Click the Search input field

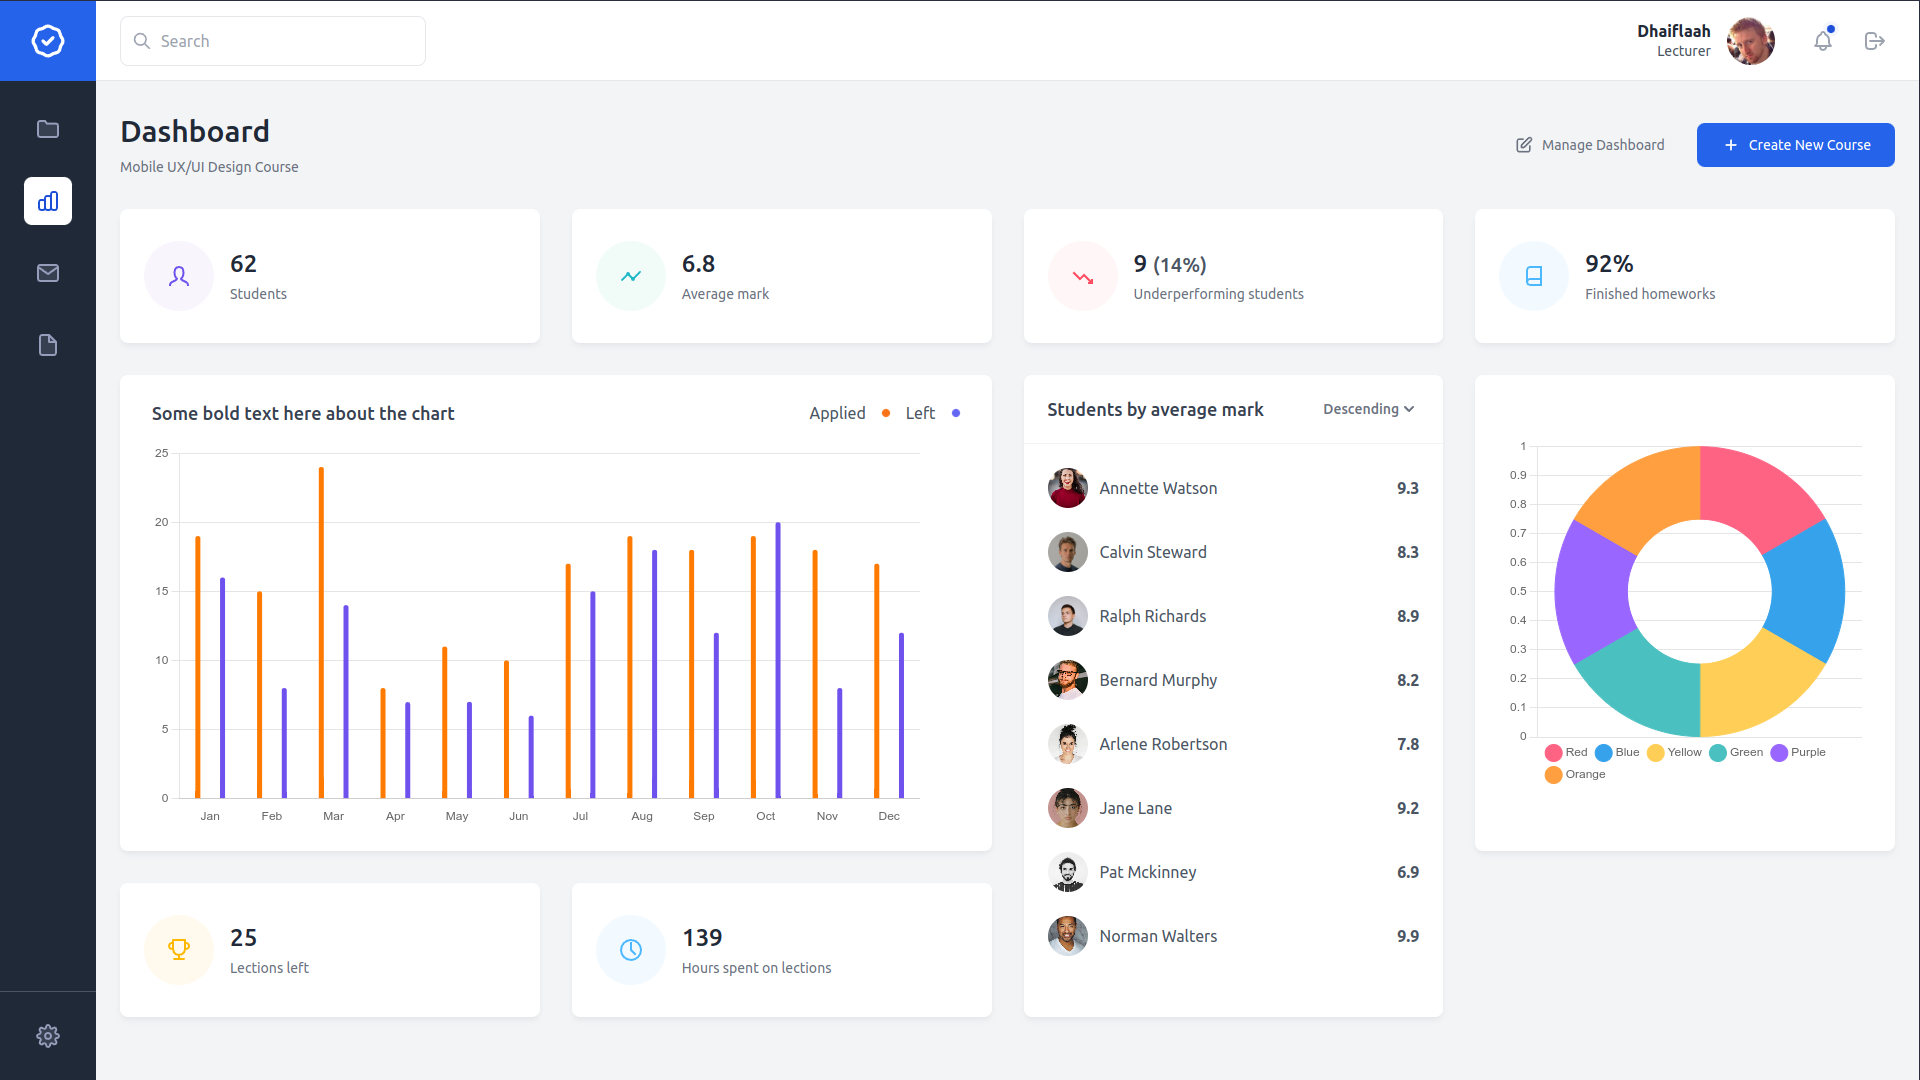[x=273, y=41]
